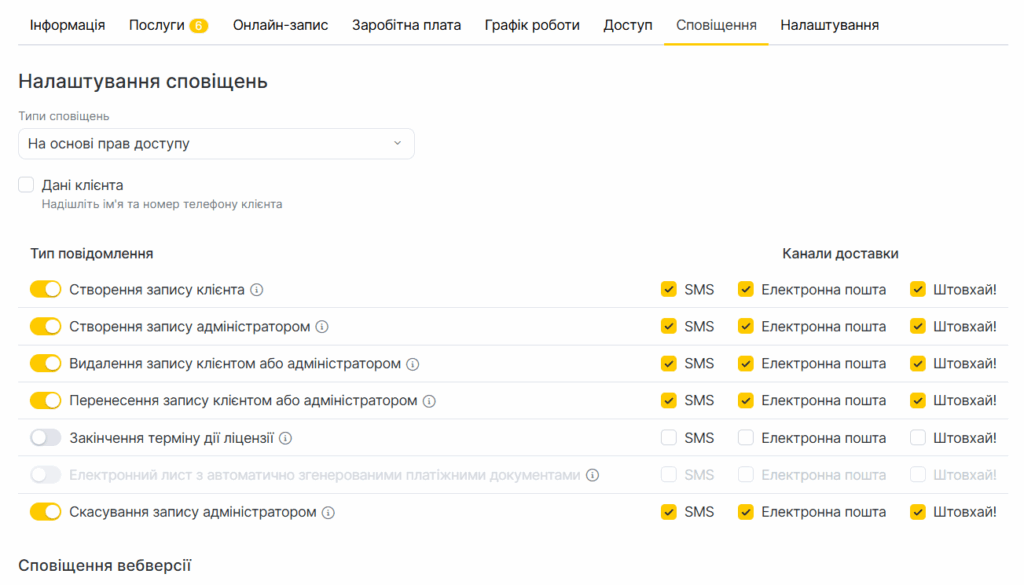Viewport: 1024px width, 585px height.
Task: Click the chevron arrow in notification type selector
Action: (397, 144)
